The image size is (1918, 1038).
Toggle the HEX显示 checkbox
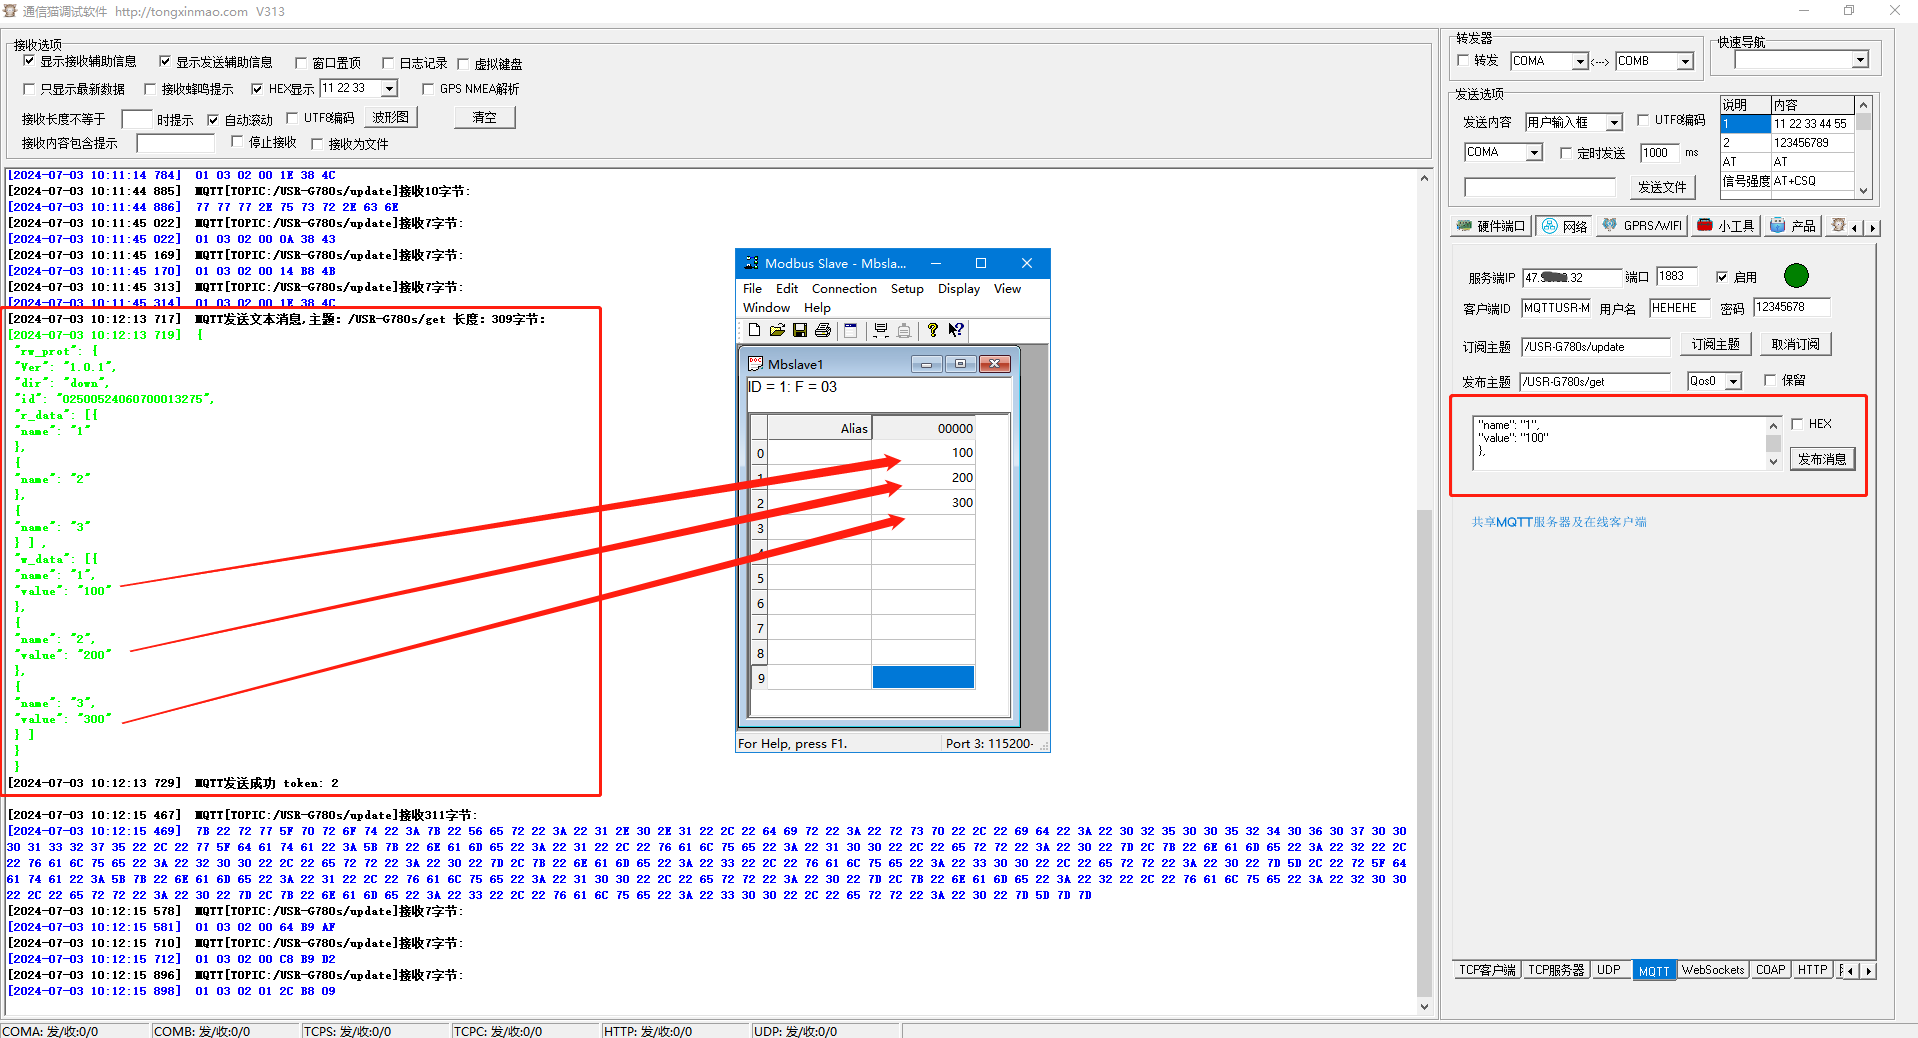pyautogui.click(x=257, y=89)
